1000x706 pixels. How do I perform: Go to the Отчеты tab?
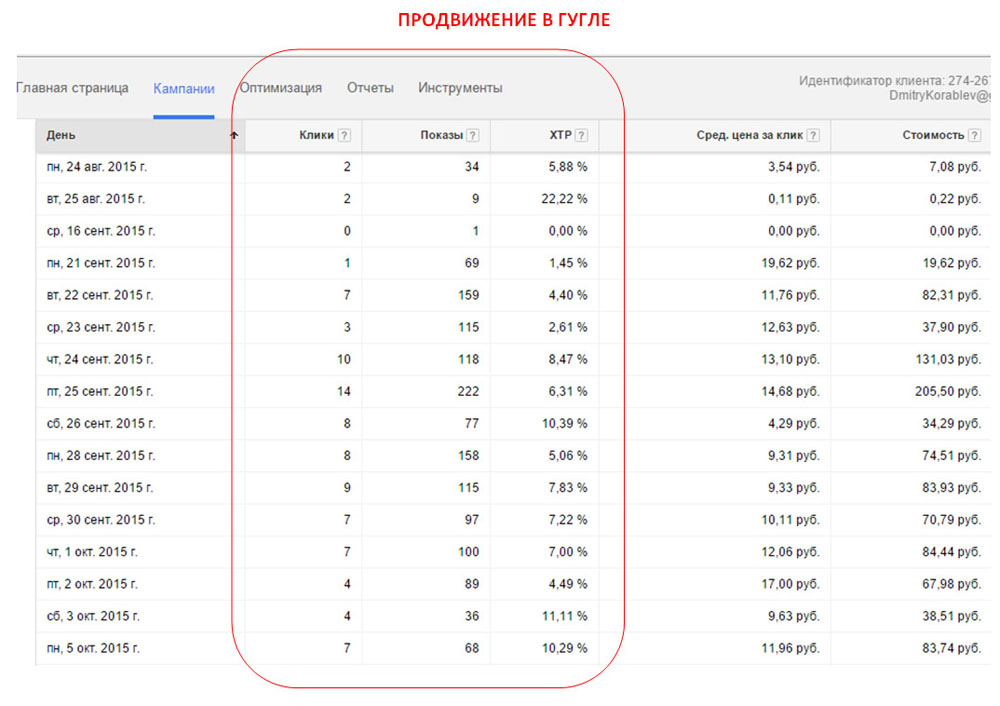tap(370, 88)
